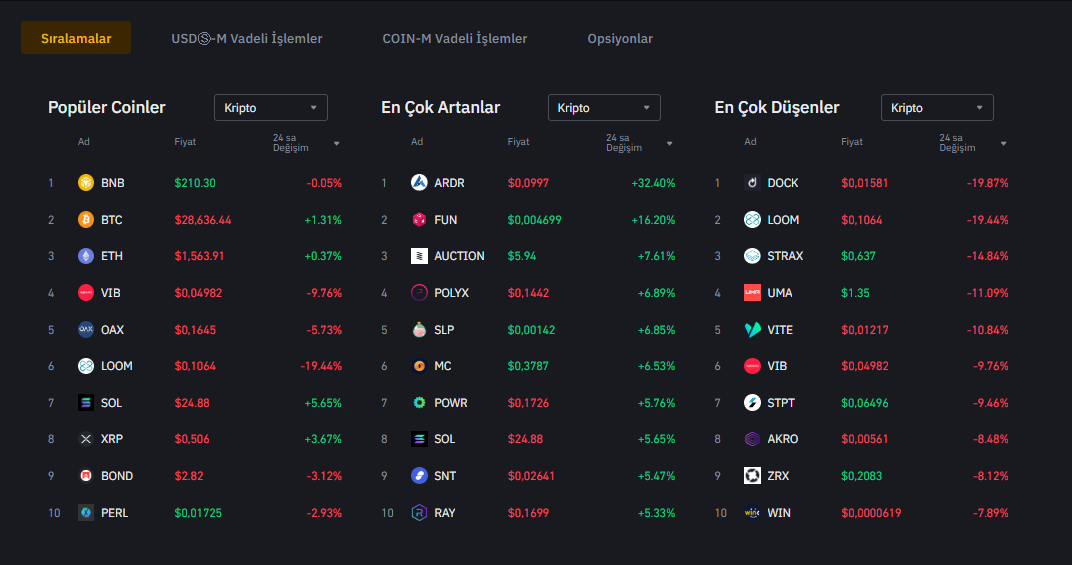Click the ZRX coin icon
This screenshot has width=1072, height=565.
[x=753, y=476]
